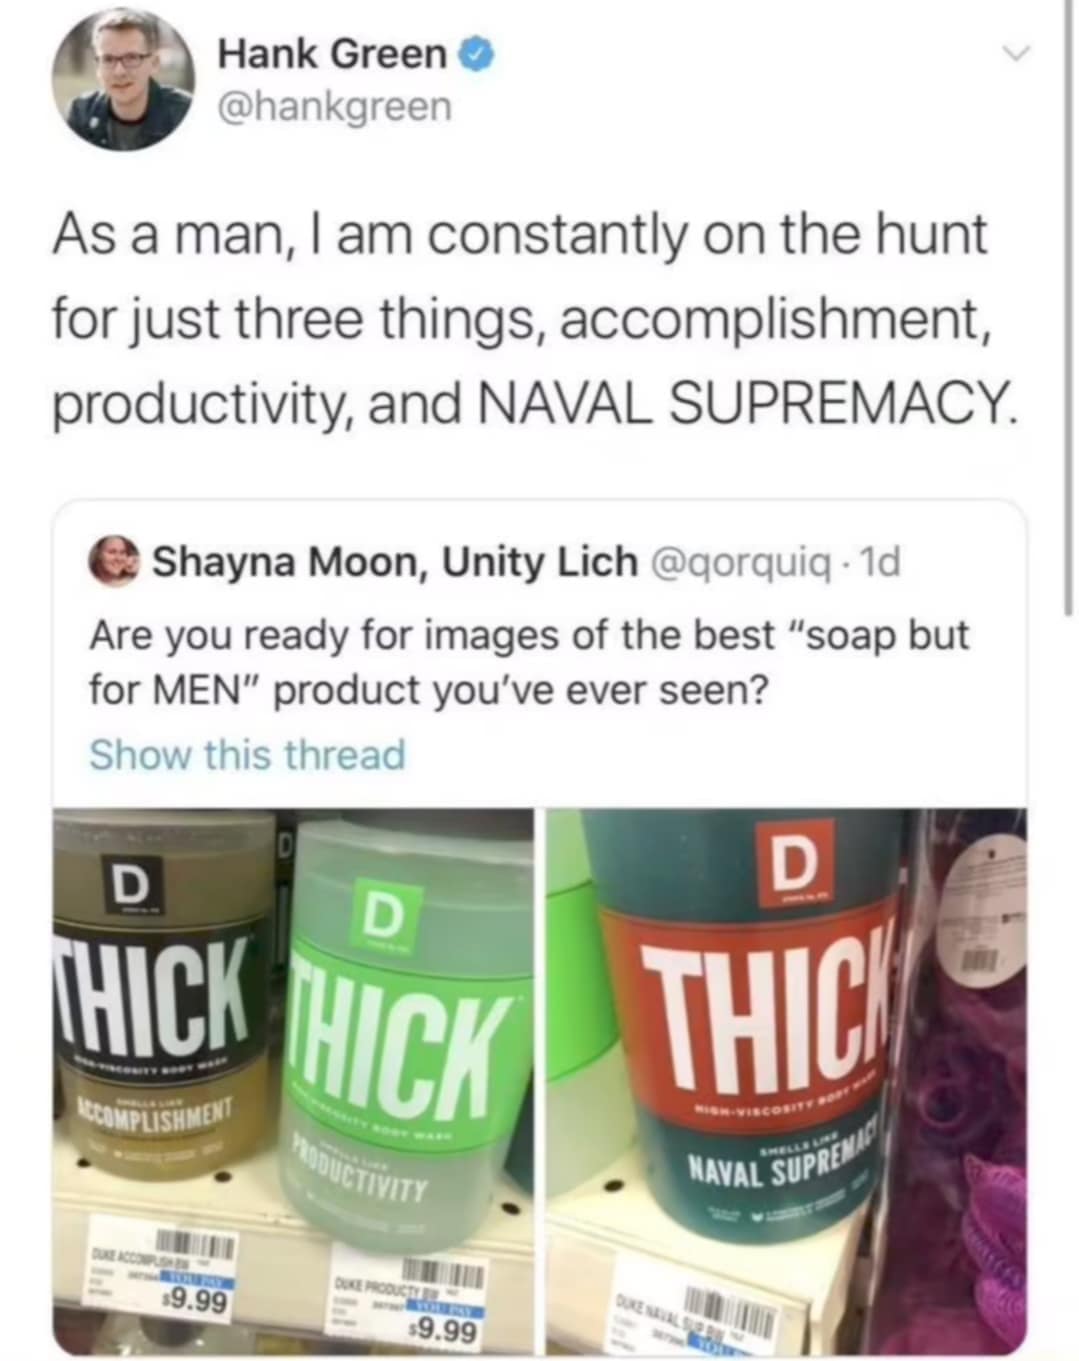Select the quoted tweet text about soap

[530, 660]
